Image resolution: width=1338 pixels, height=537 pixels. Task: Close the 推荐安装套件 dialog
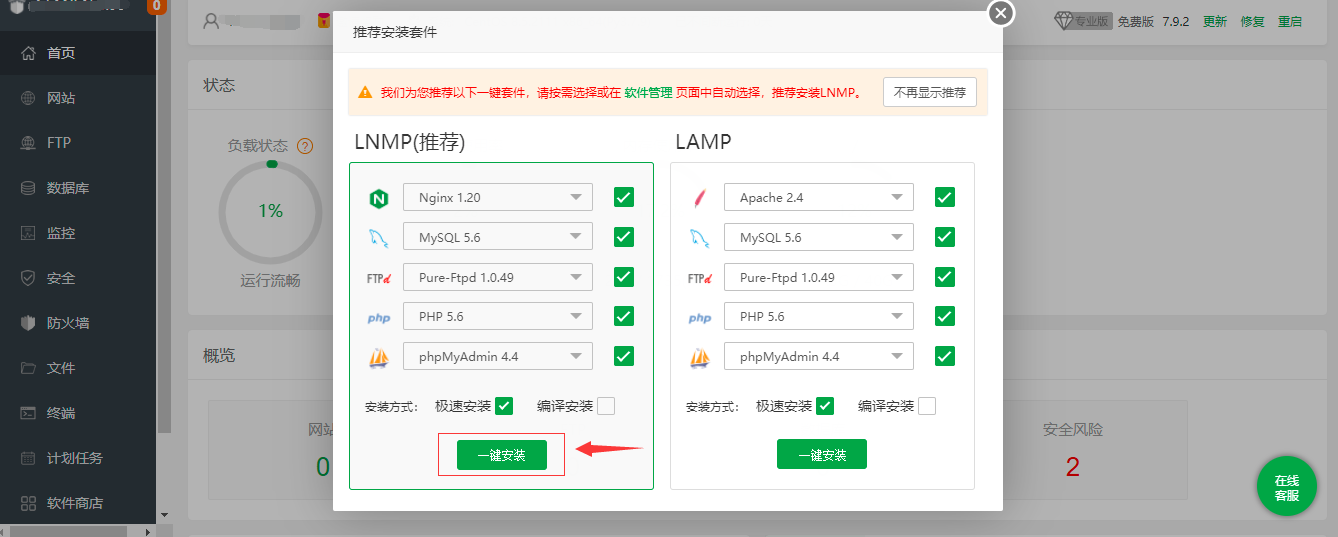tap(1001, 13)
